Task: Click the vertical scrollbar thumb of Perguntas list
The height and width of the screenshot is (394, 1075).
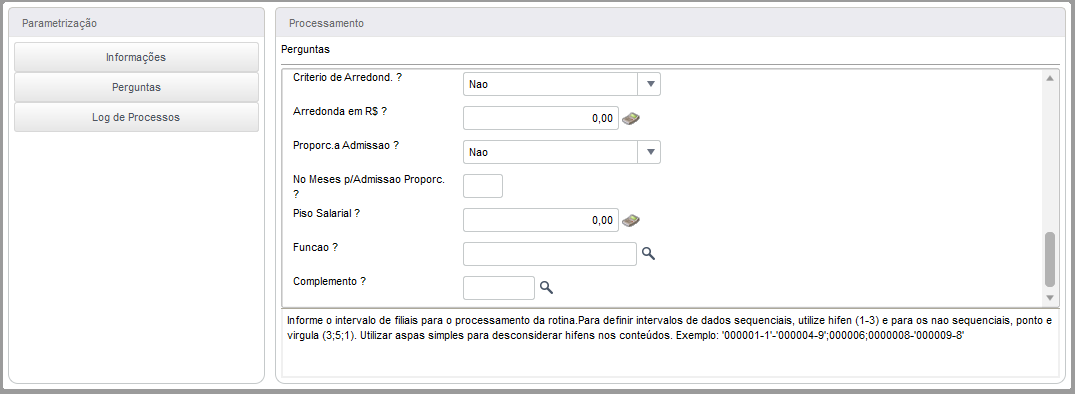Action: (1049, 259)
